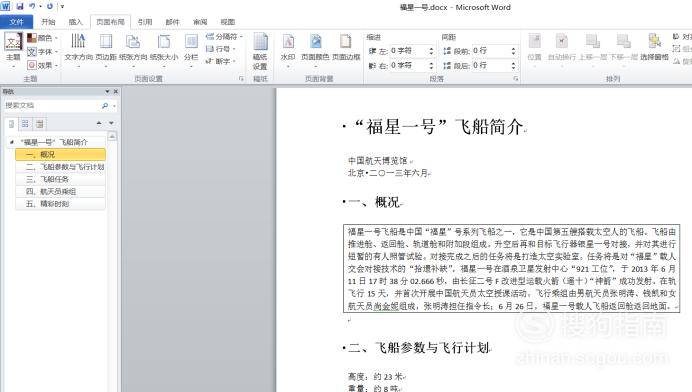
Task: Go to the next heading arrow
Action: pyautogui.click(x=111, y=123)
